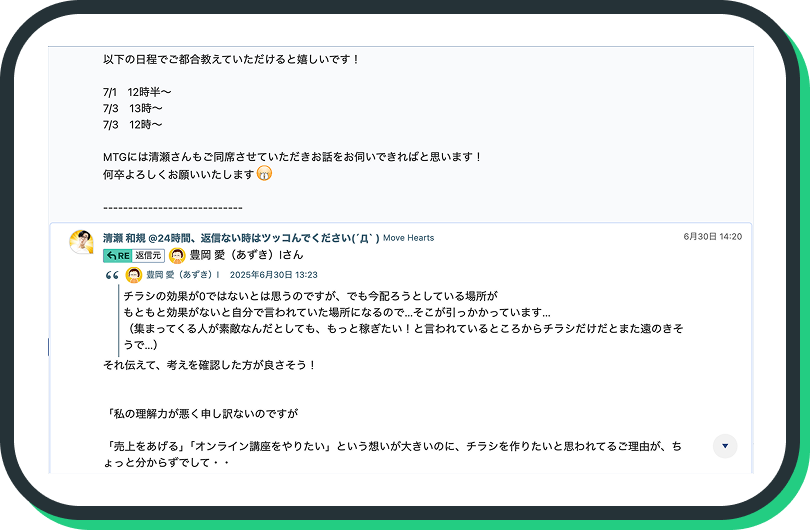Click recipient name 豊岡 愛（あずき）Iさん
The image size is (810, 530).
[246, 255]
